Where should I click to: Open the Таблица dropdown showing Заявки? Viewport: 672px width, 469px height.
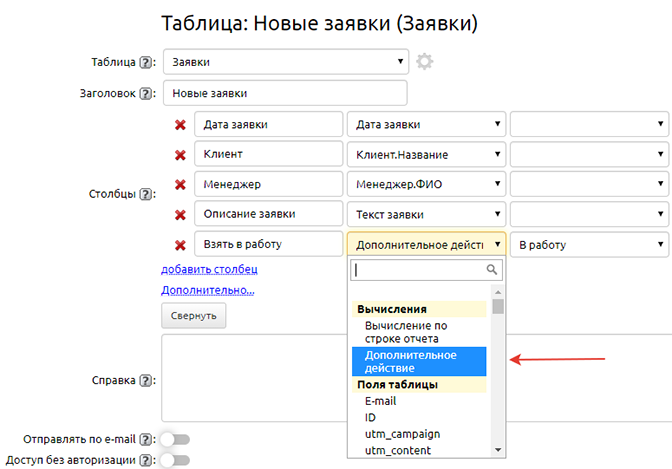coord(285,62)
